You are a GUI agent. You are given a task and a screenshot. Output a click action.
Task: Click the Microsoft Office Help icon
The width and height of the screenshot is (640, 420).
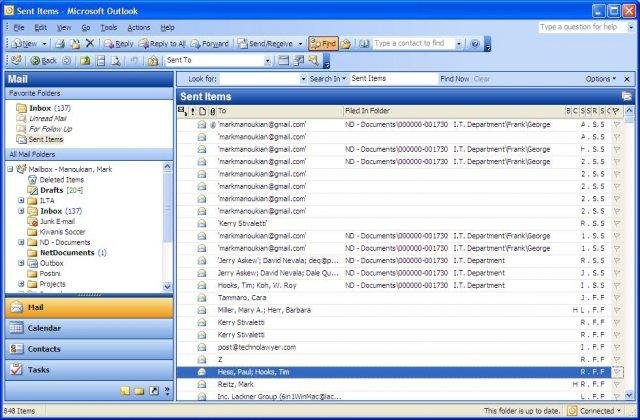[x=475, y=44]
